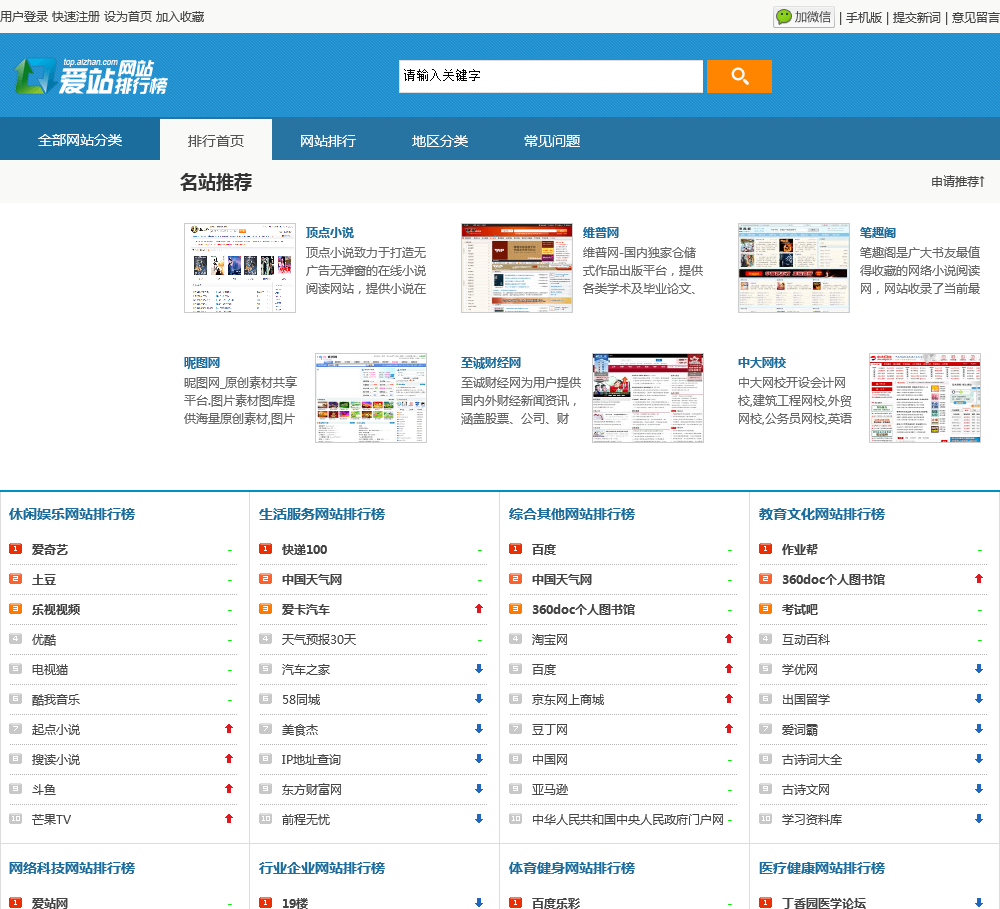The height and width of the screenshot is (909, 1000).
Task: Open the 中大网校 site thumbnail
Action: 925,398
